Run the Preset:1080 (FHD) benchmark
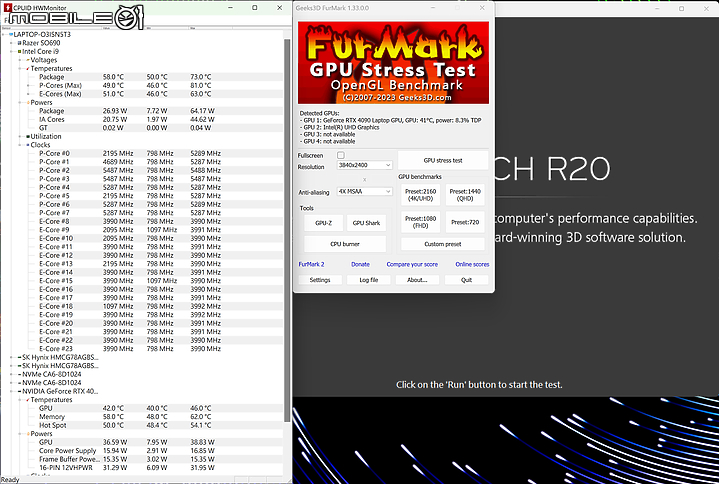The height and width of the screenshot is (484, 719). tap(420, 222)
